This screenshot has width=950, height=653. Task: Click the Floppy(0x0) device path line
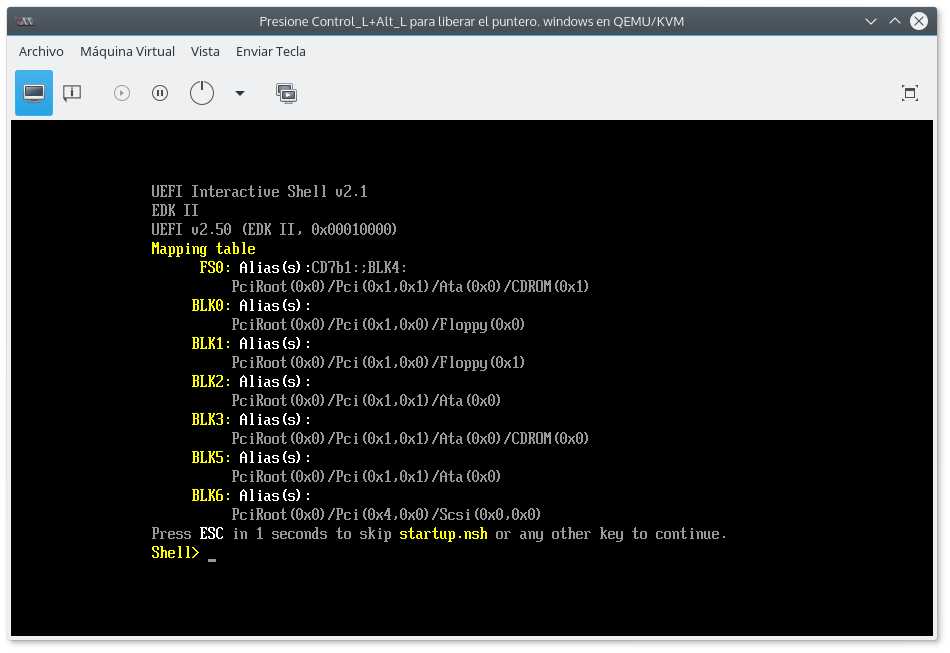(x=378, y=324)
